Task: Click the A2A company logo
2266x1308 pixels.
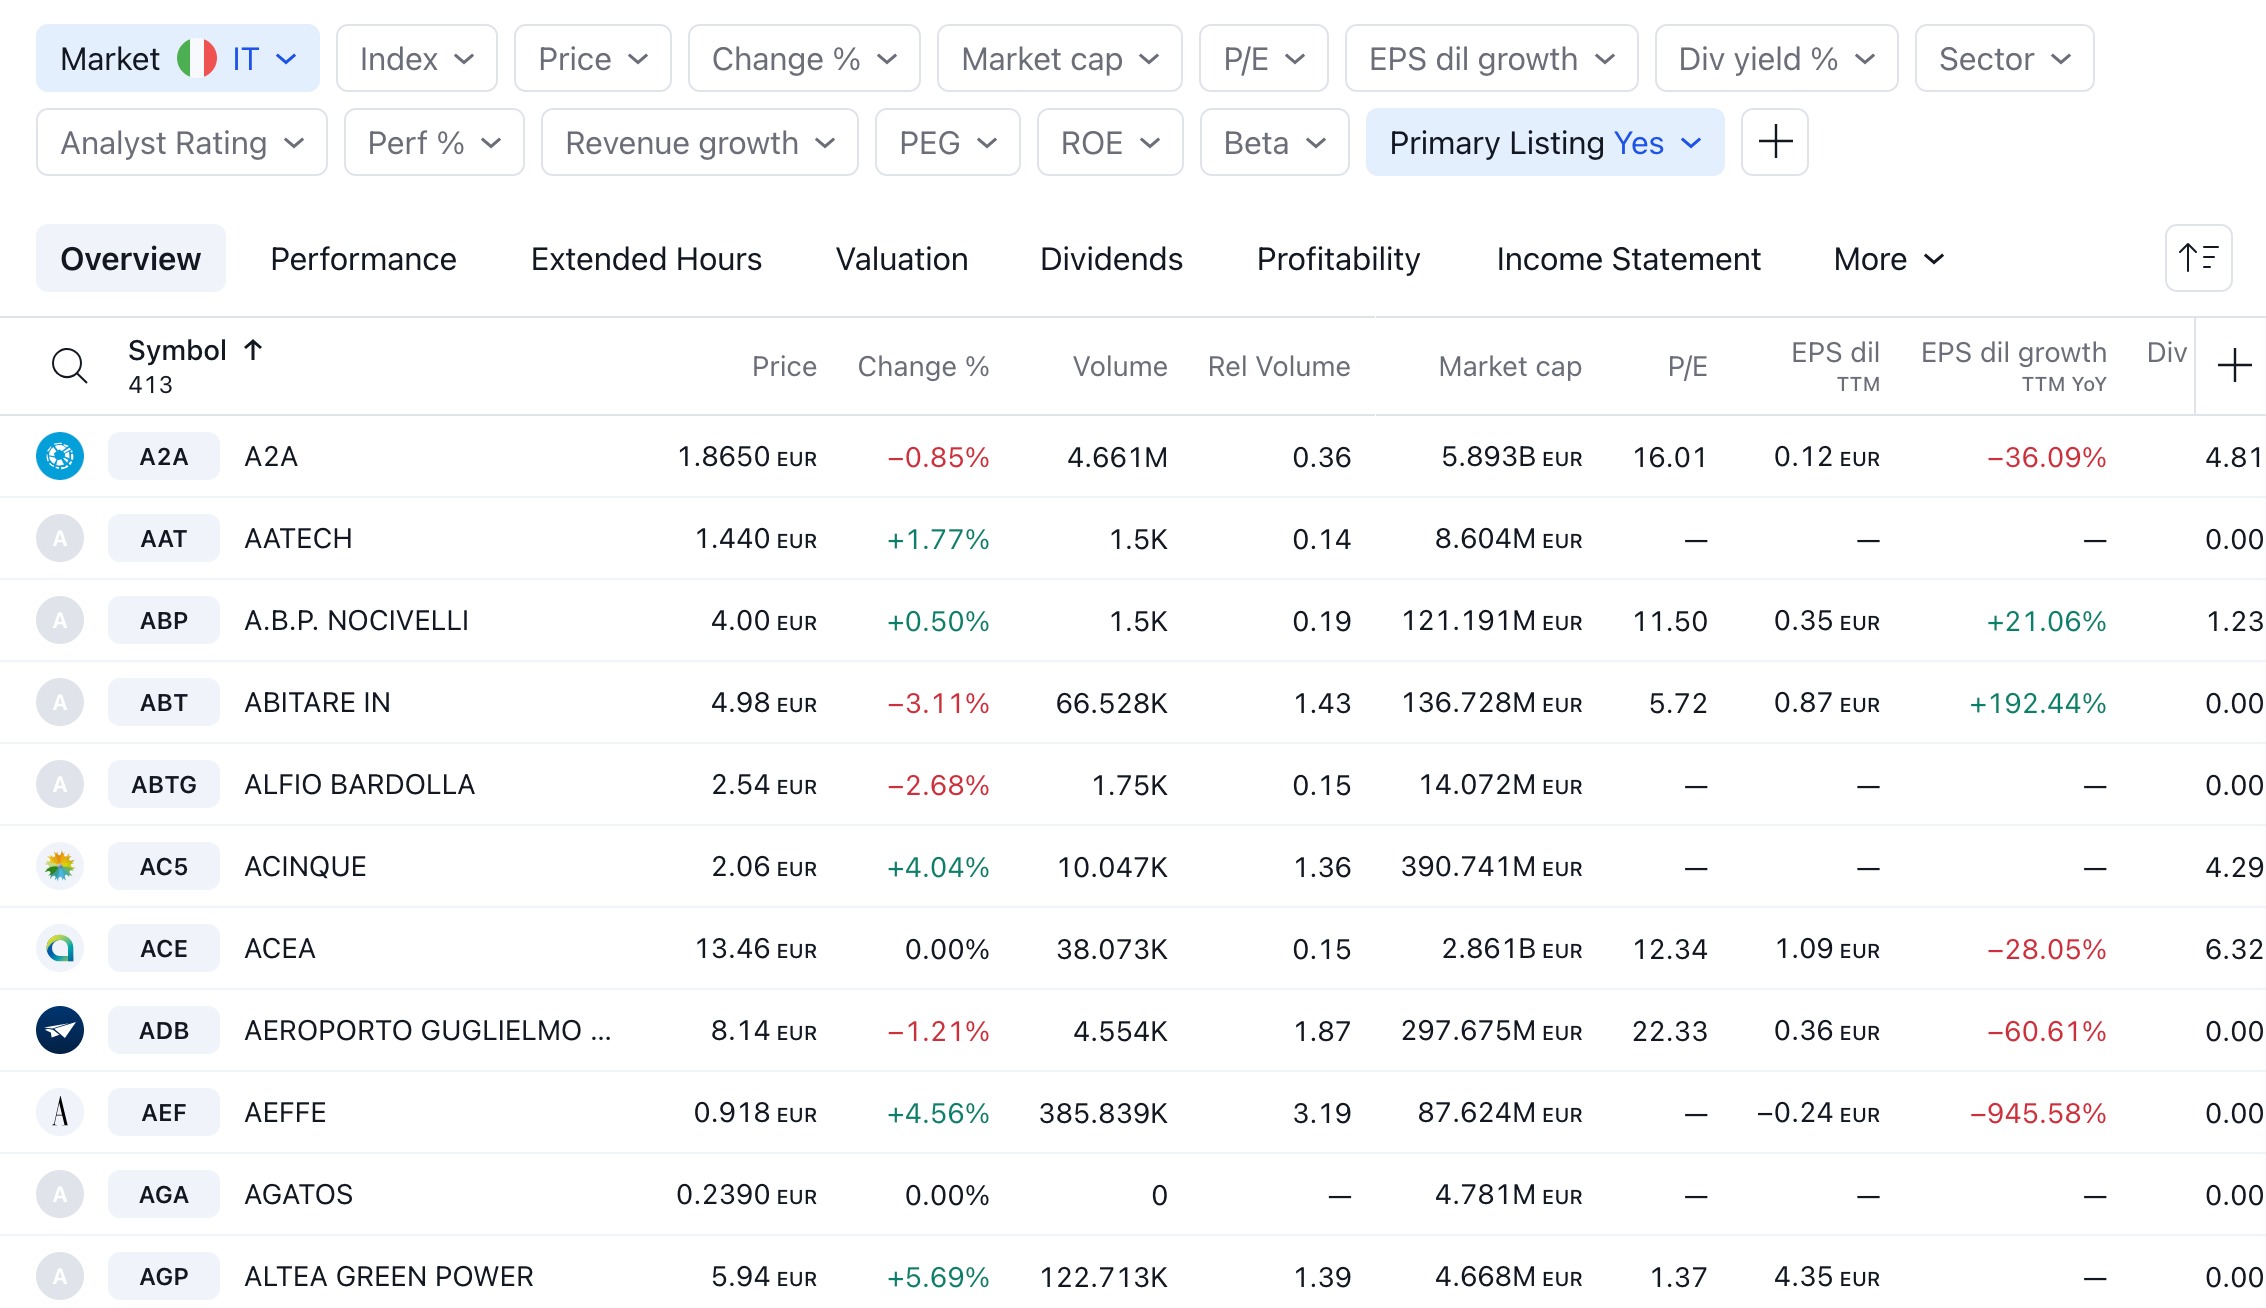Action: pos(60,457)
